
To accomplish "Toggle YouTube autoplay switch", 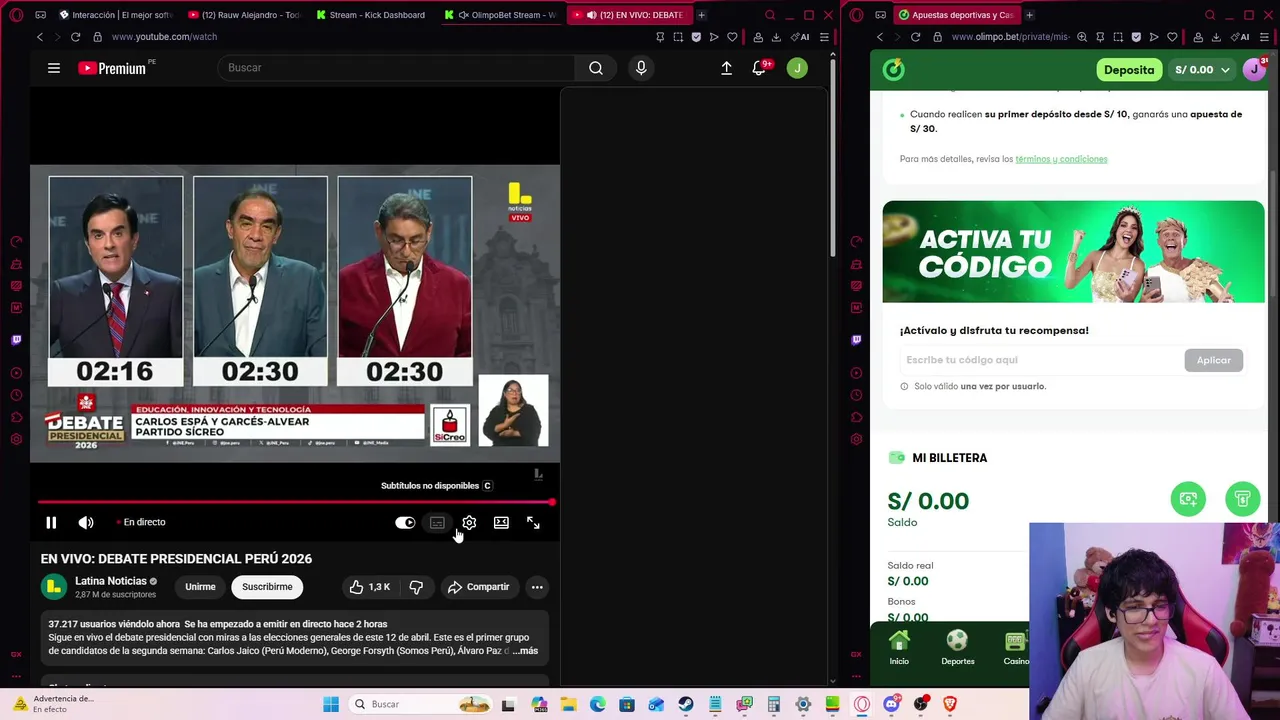I will [405, 522].
